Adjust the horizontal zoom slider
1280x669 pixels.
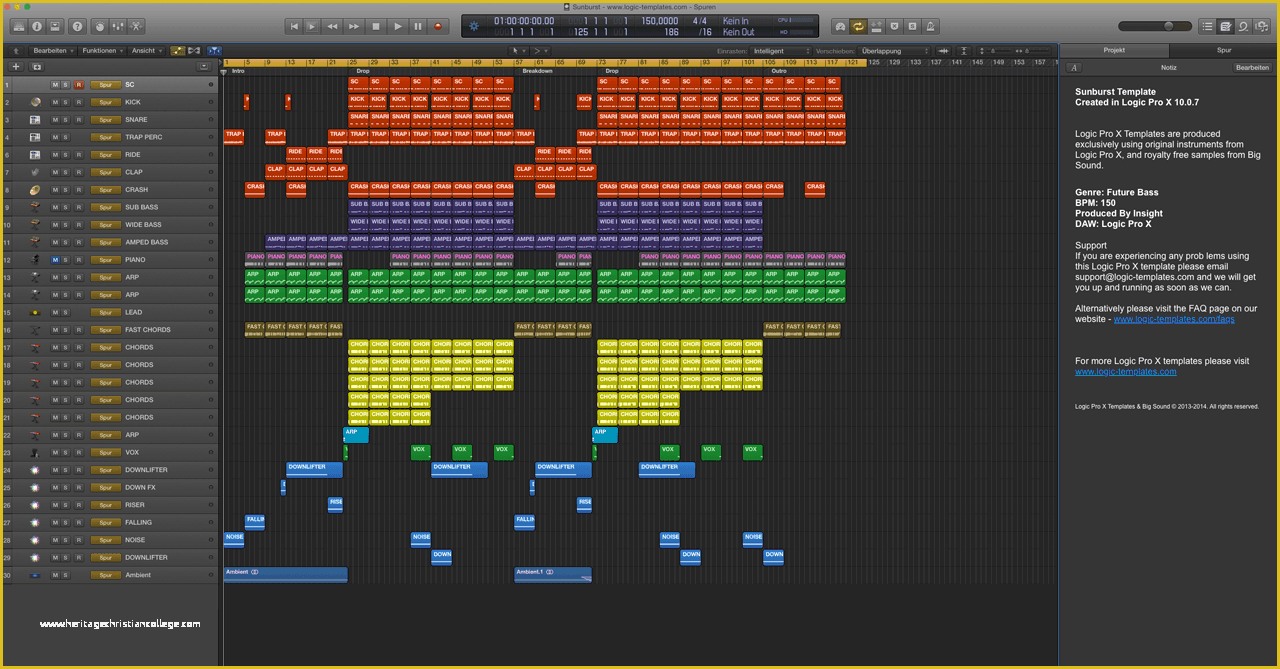coord(1038,50)
